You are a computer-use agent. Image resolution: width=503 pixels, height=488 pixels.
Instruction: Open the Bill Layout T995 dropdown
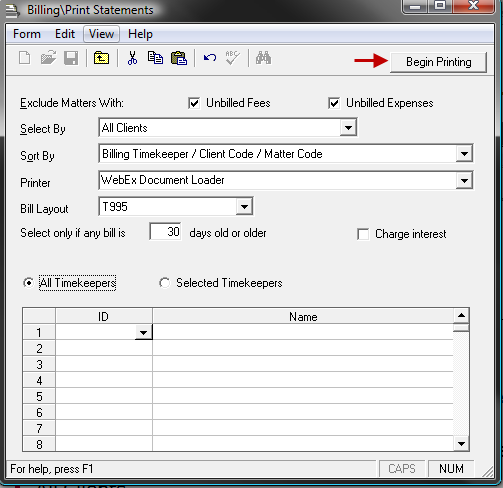click(x=244, y=207)
